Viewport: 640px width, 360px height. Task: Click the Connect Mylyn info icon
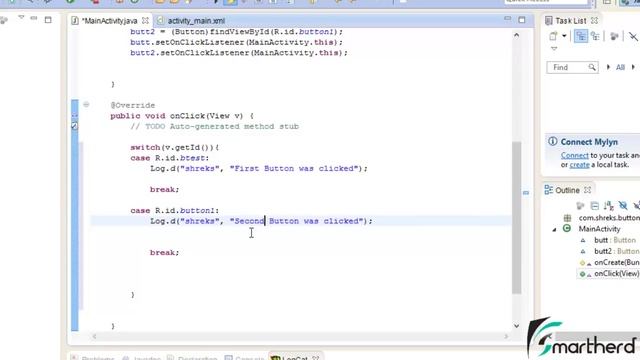click(553, 142)
